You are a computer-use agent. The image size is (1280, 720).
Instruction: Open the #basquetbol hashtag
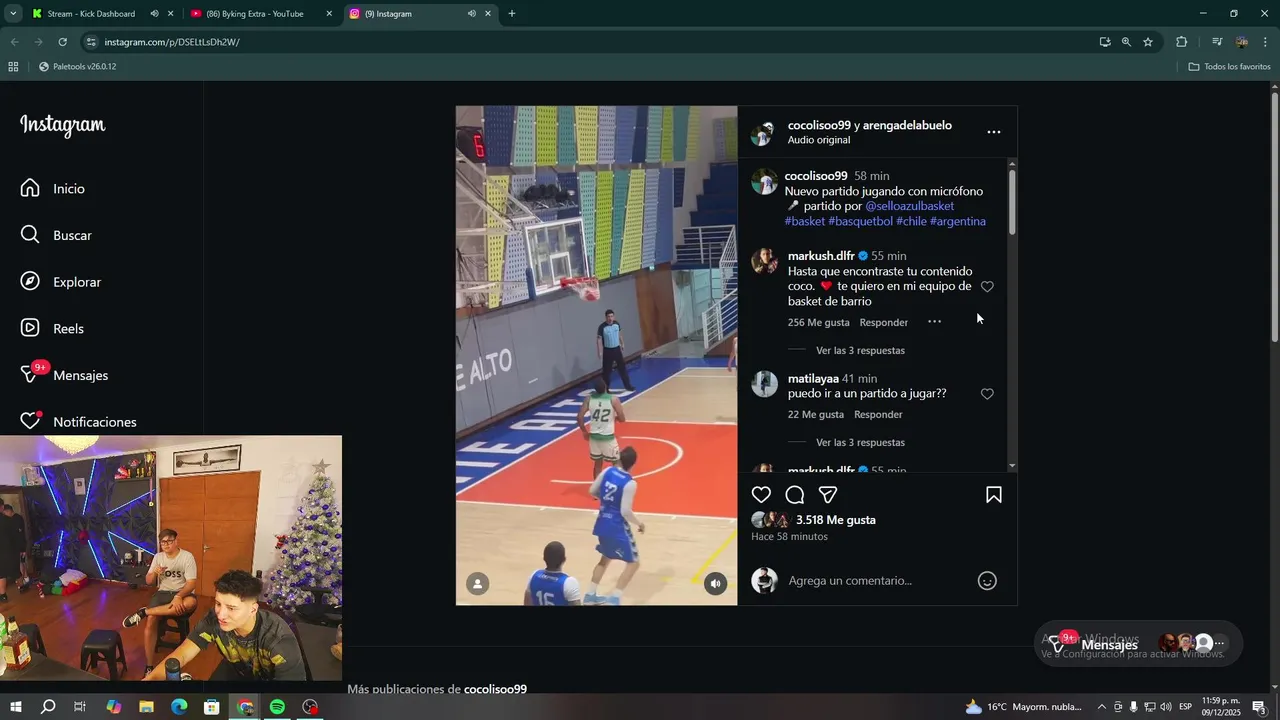(x=860, y=221)
